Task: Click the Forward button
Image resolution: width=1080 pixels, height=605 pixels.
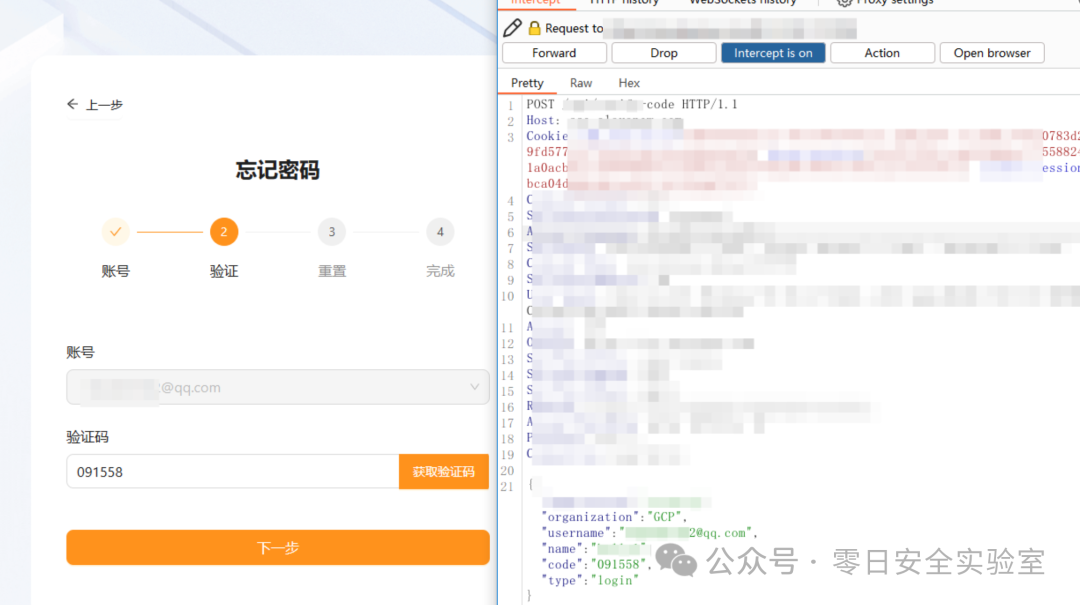Action: [x=554, y=52]
